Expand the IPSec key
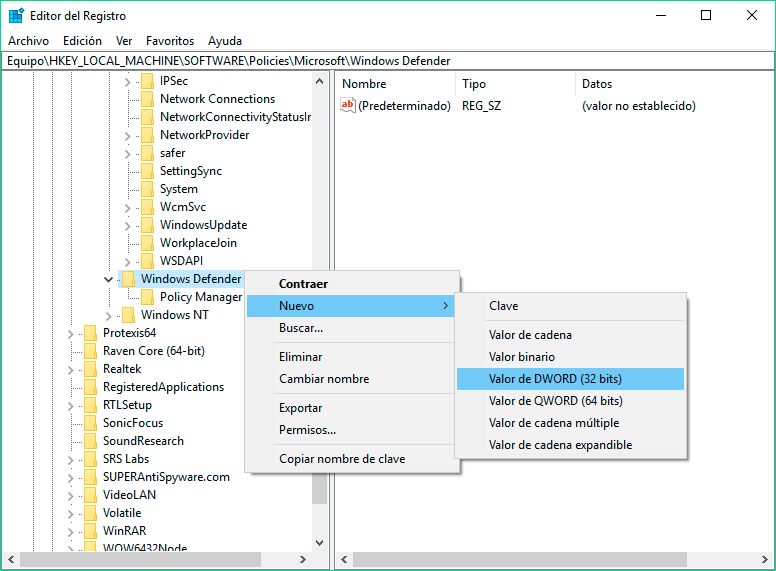This screenshot has width=776, height=571. (127, 82)
